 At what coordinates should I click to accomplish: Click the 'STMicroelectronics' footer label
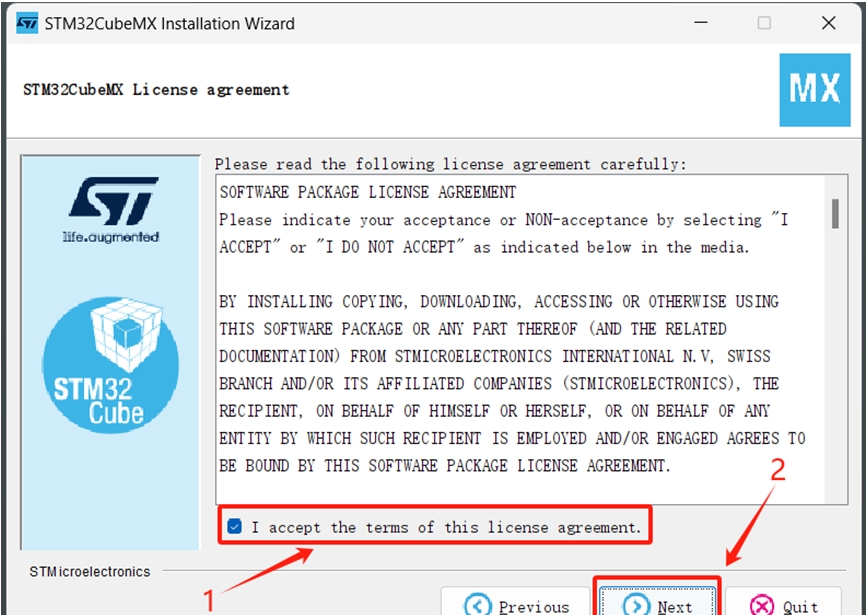tap(90, 571)
